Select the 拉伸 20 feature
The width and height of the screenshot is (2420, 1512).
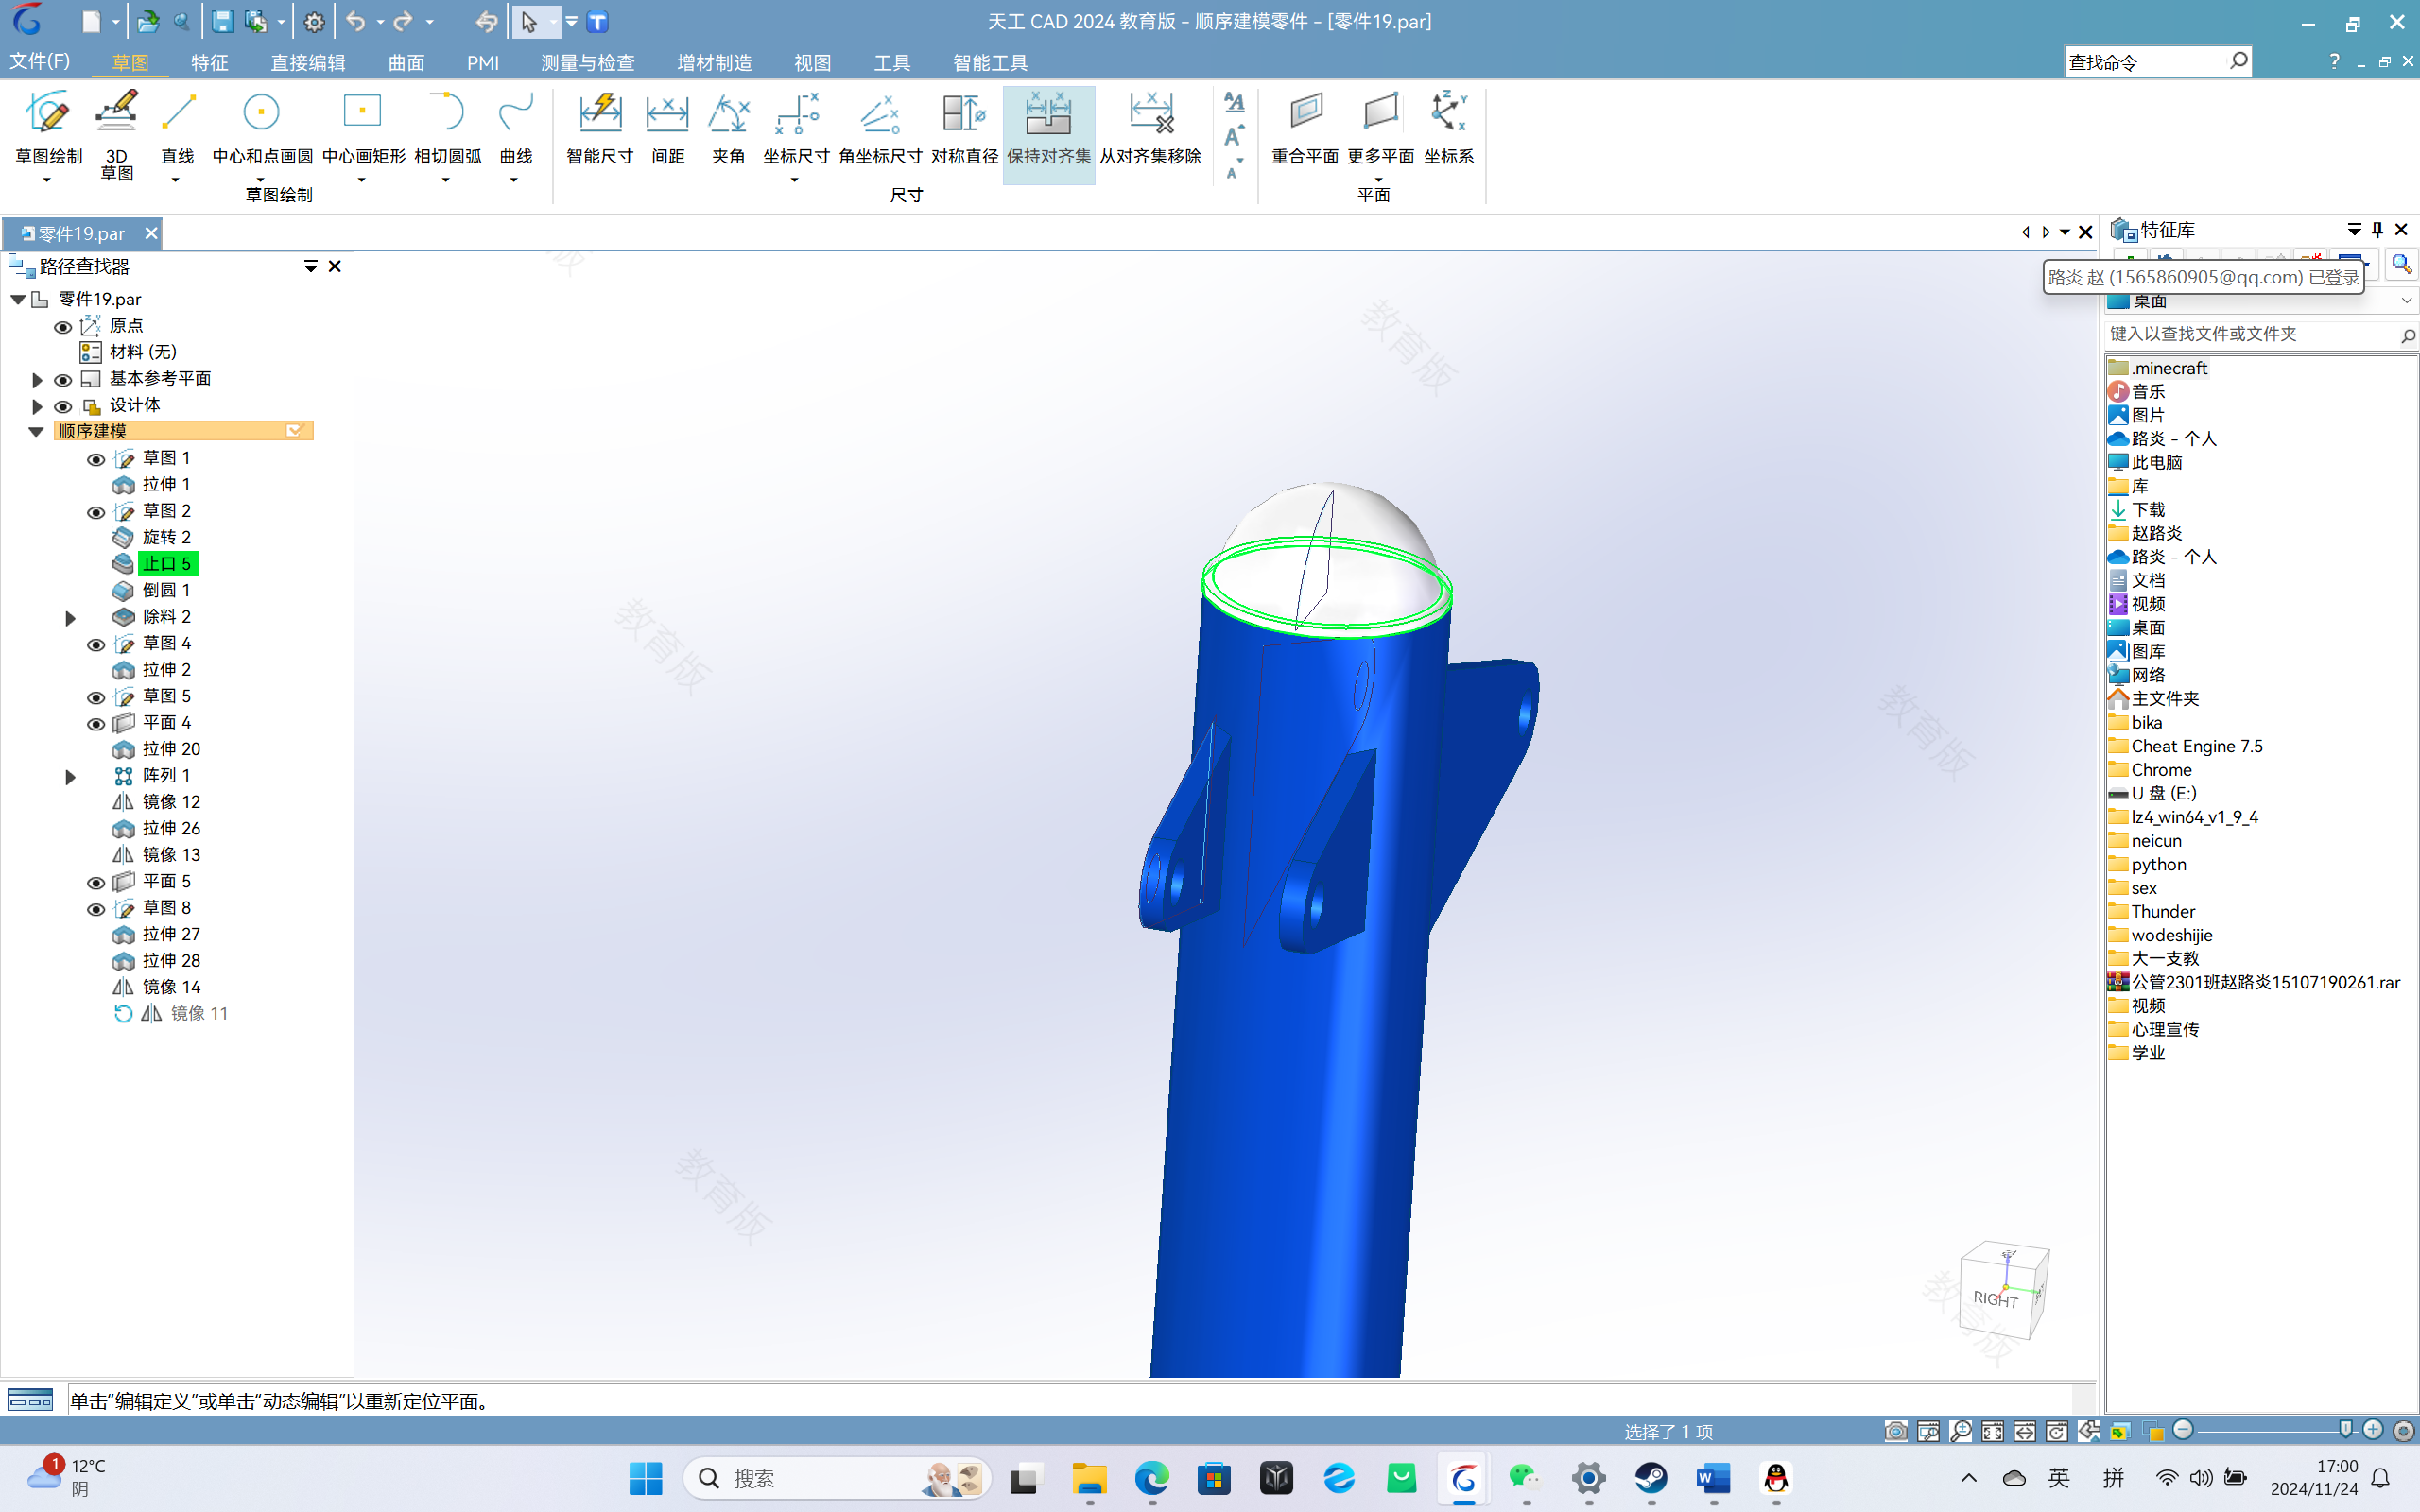pyautogui.click(x=171, y=749)
